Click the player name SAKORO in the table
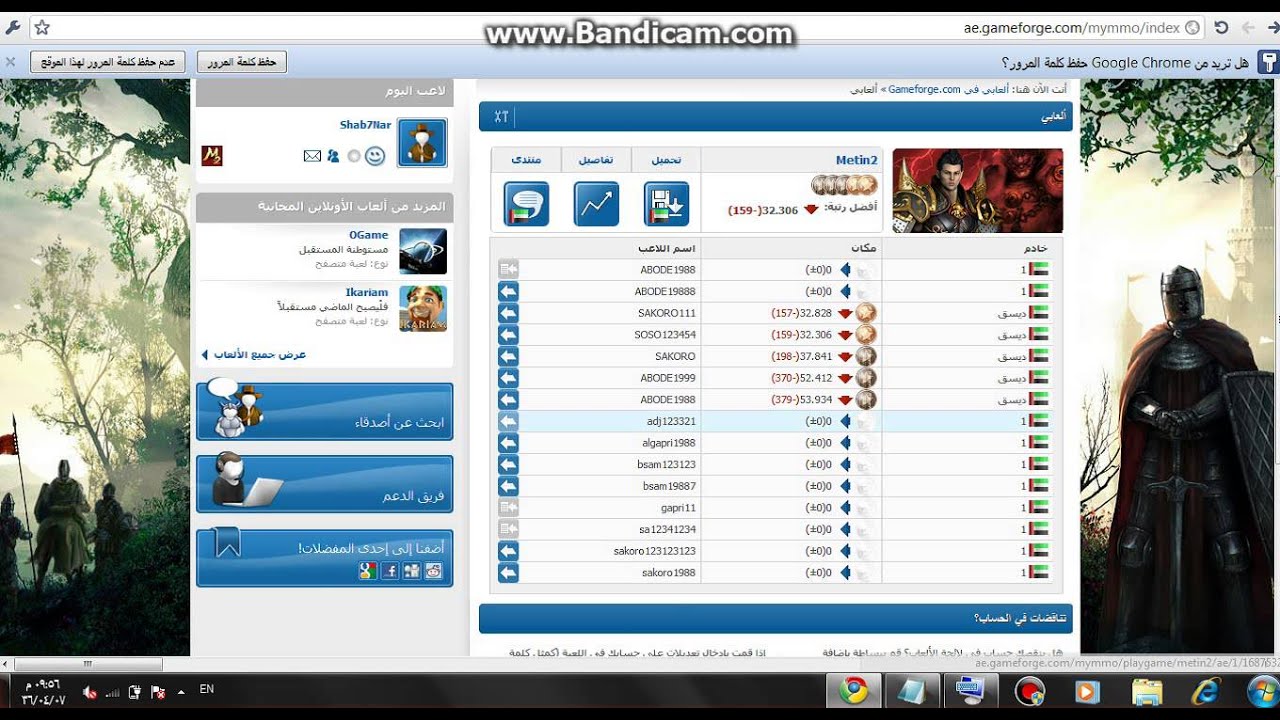Viewport: 1280px width, 720px height. [x=675, y=356]
